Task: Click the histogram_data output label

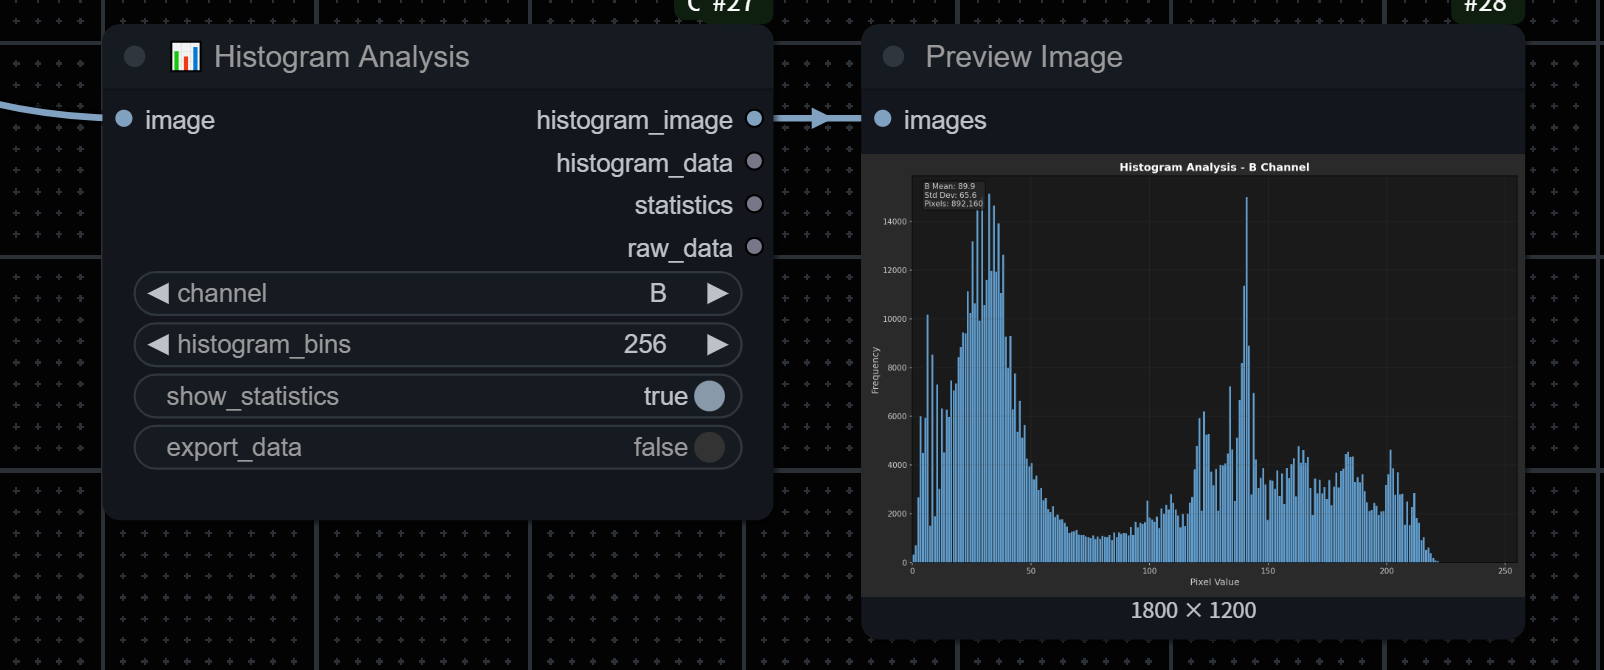Action: pyautogui.click(x=644, y=163)
